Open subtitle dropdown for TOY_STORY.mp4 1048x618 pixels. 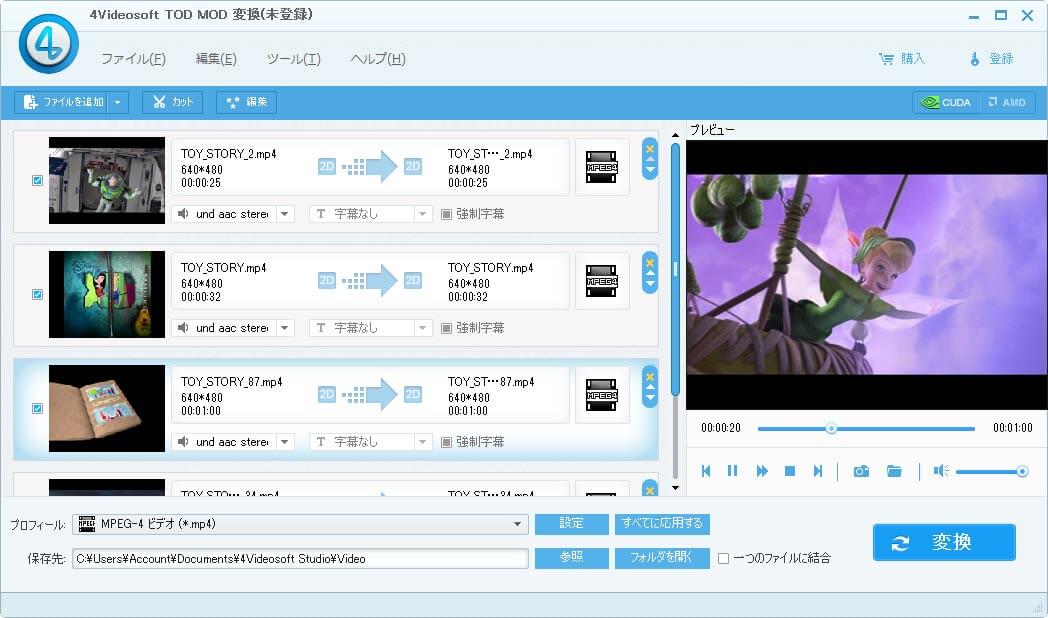(422, 328)
